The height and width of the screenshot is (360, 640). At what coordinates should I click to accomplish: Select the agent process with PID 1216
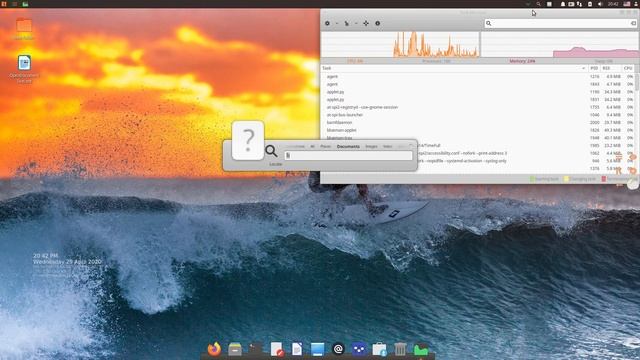(478, 76)
